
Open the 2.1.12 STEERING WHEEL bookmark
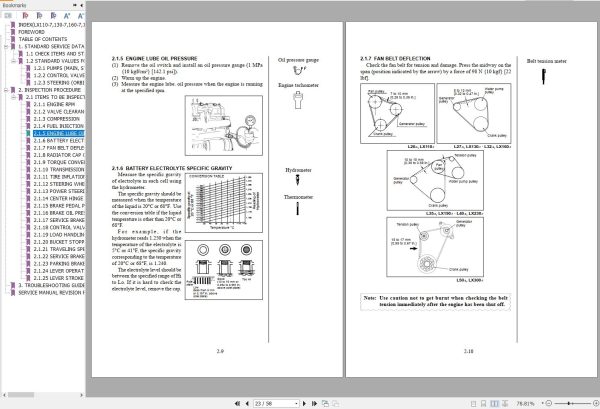click(59, 184)
